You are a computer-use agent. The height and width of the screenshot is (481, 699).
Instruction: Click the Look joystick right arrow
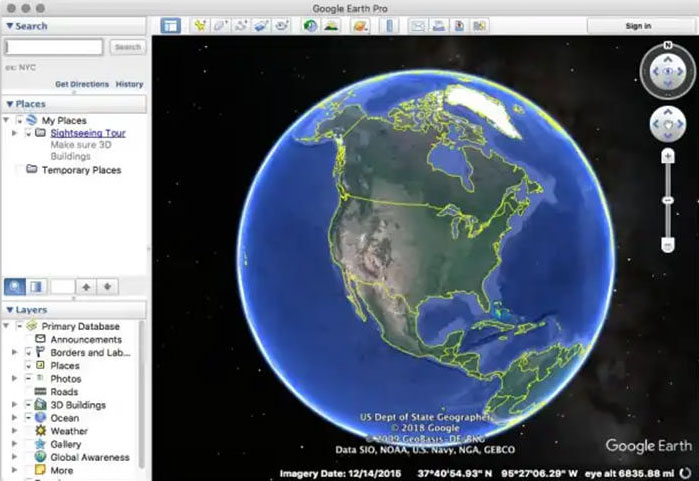[681, 71]
